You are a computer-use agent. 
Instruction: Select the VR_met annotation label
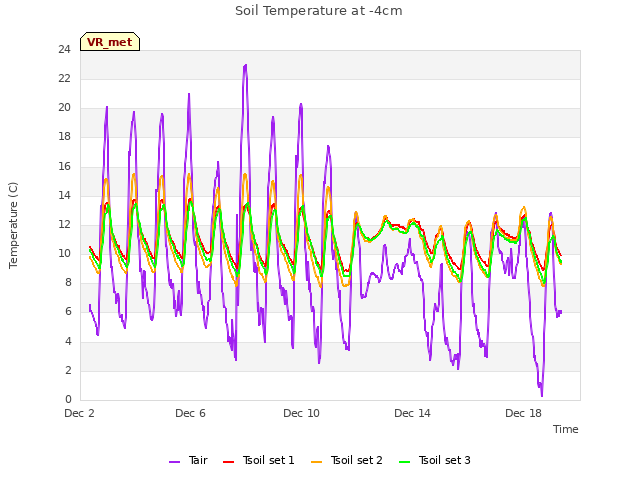tap(110, 42)
